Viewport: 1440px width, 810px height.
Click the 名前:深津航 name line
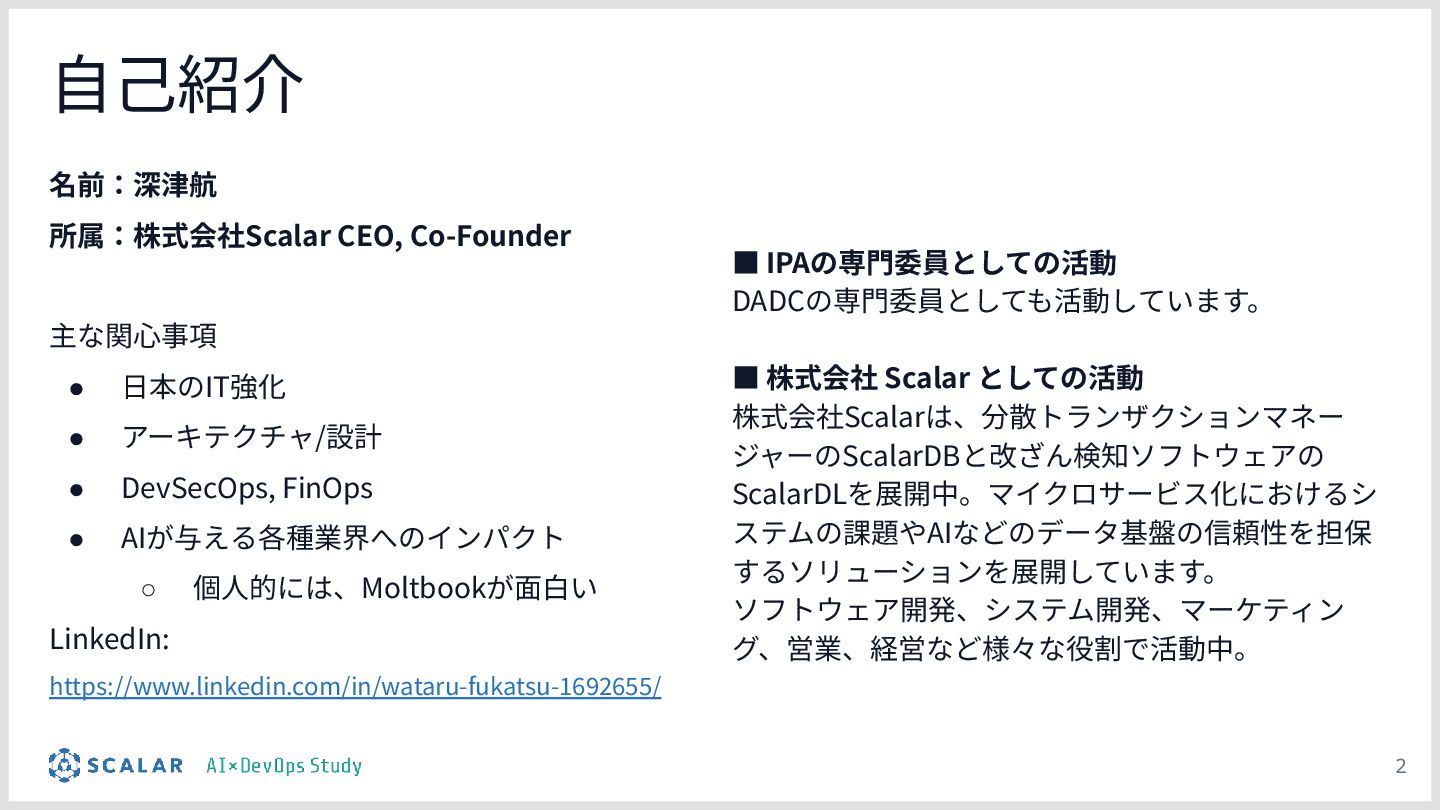tap(133, 185)
